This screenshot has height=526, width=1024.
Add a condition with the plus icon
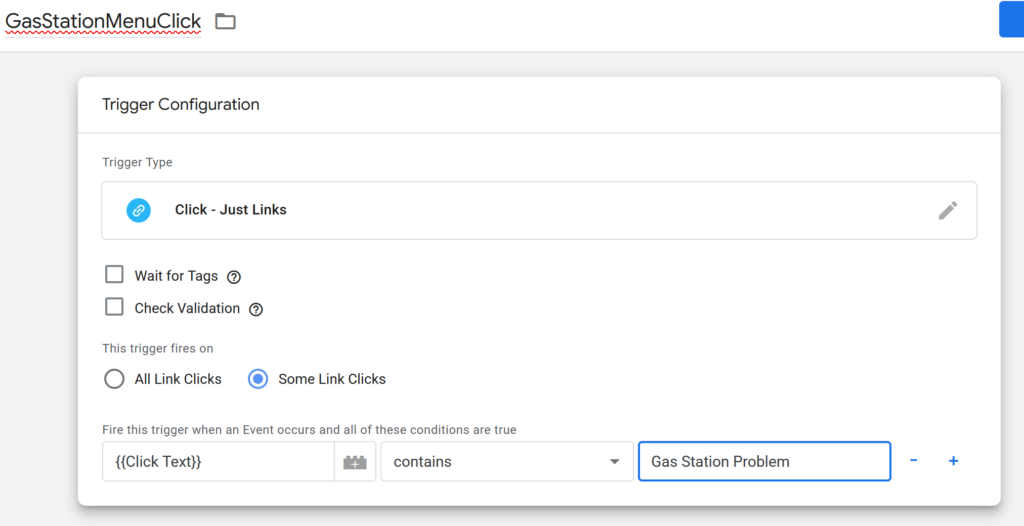(x=953, y=461)
